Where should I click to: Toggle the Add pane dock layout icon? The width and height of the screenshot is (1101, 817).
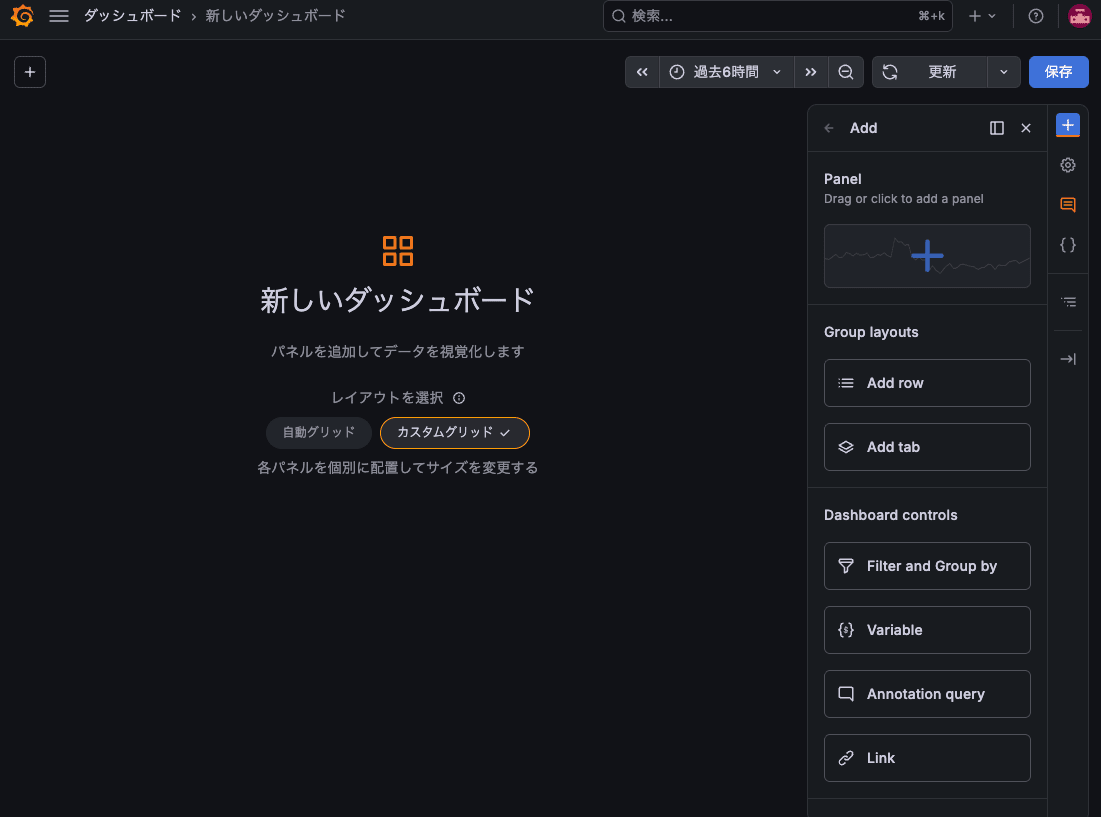tap(996, 128)
